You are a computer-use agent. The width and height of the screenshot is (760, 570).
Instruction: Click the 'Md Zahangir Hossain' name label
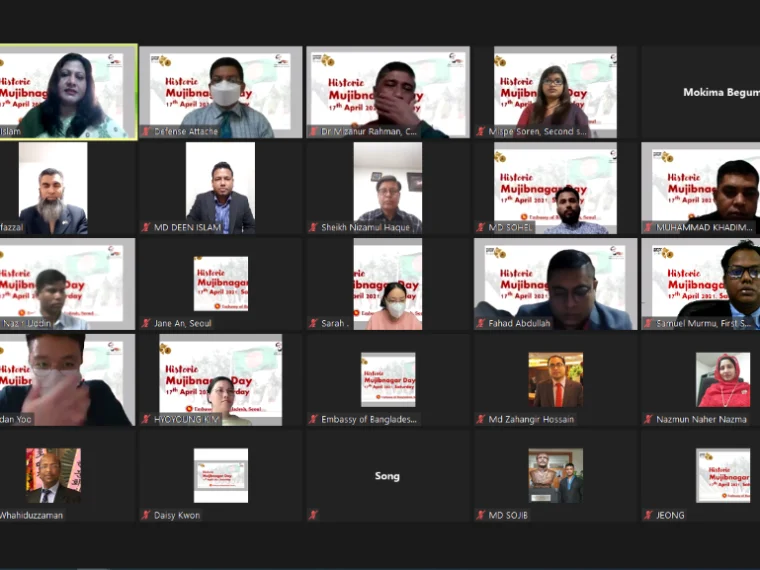(x=531, y=419)
